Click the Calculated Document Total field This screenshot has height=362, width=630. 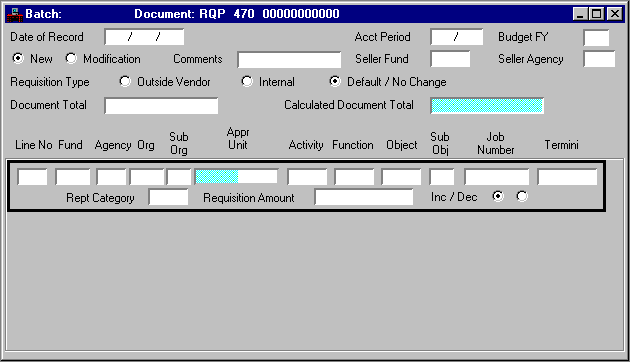(x=487, y=106)
